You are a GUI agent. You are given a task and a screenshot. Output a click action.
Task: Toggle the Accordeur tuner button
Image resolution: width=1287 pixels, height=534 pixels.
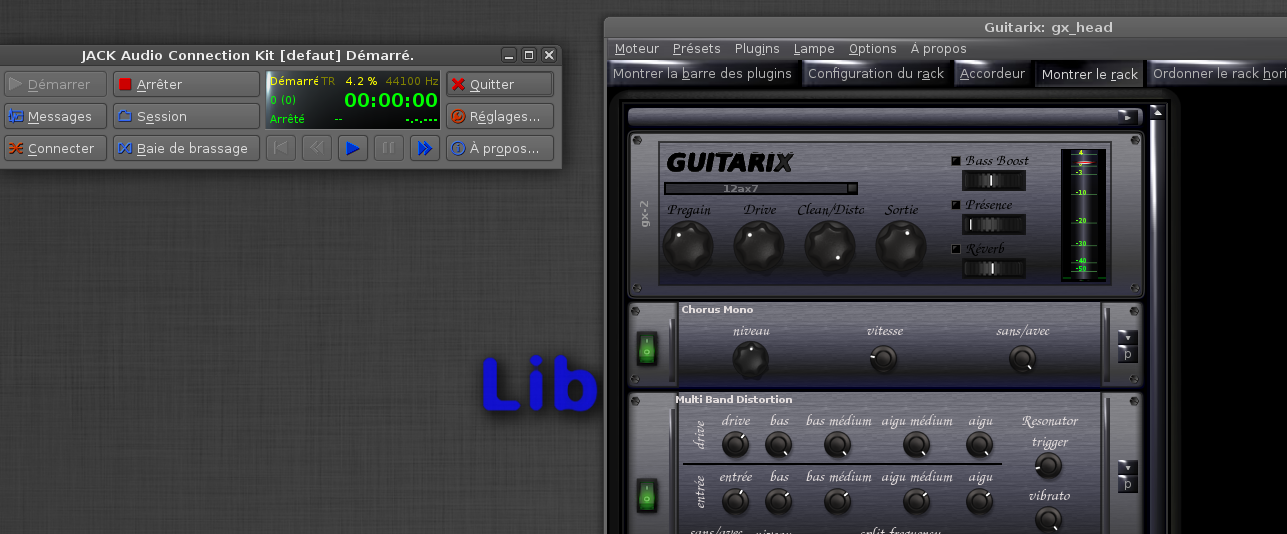click(992, 73)
